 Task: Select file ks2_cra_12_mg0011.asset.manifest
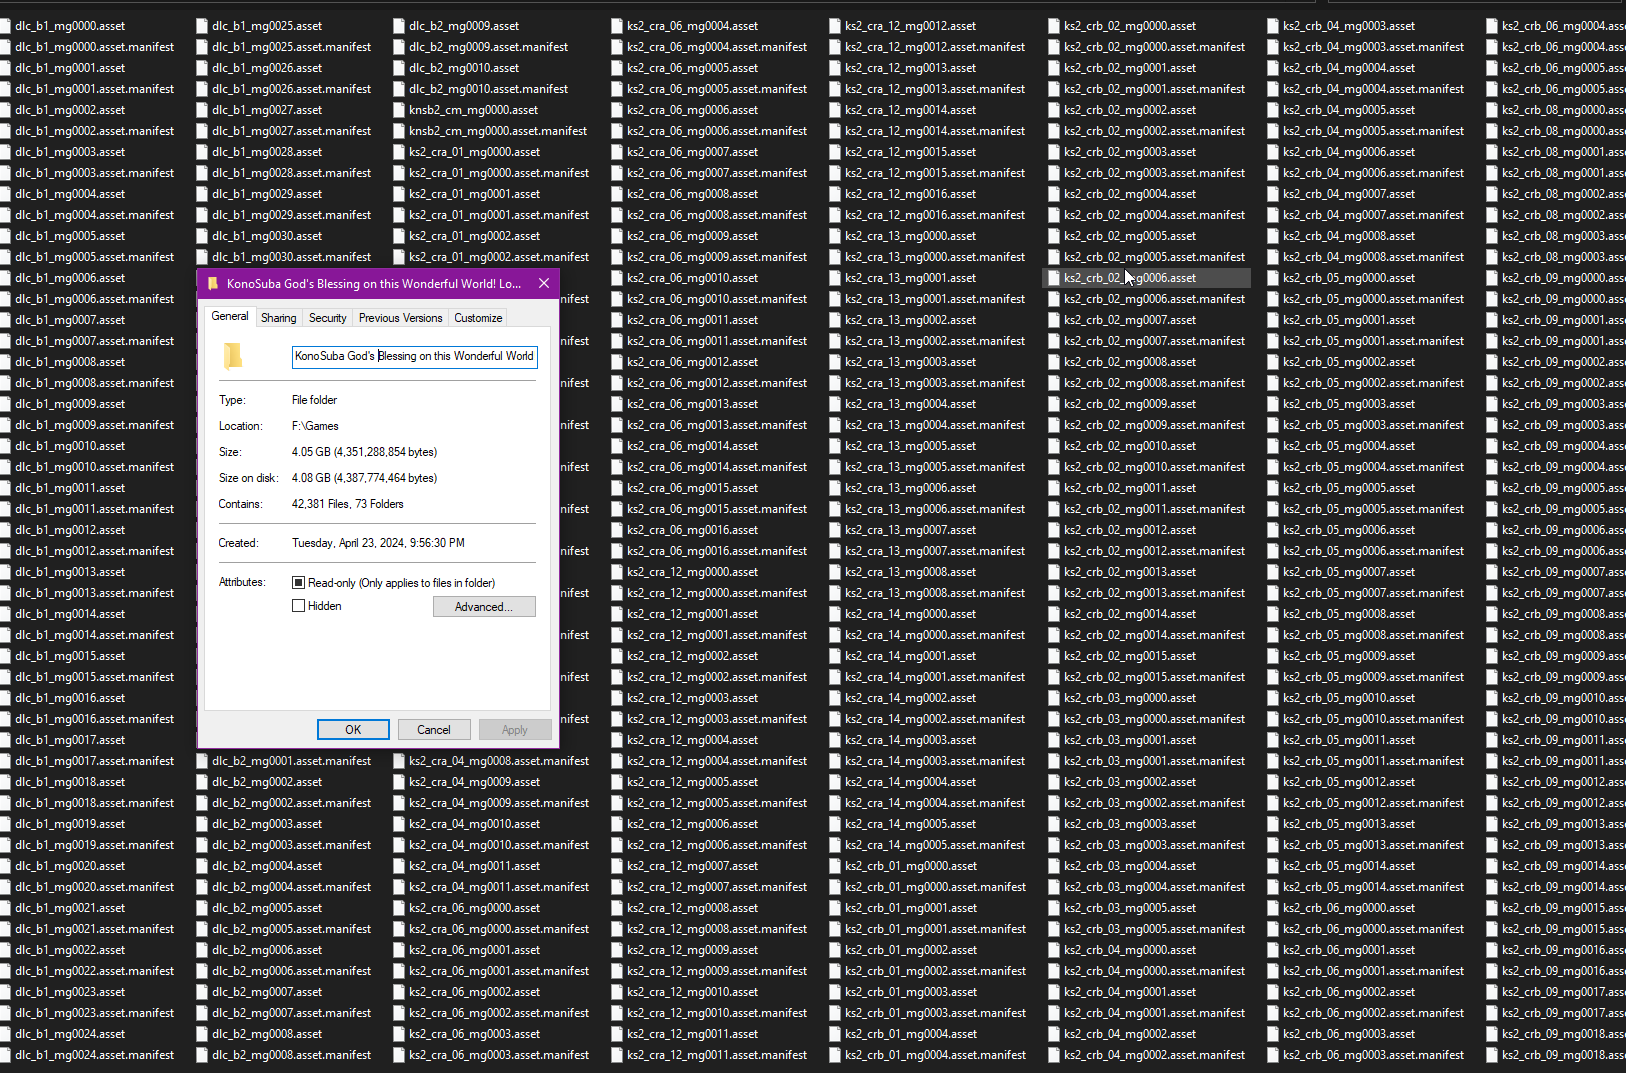coord(717,1055)
